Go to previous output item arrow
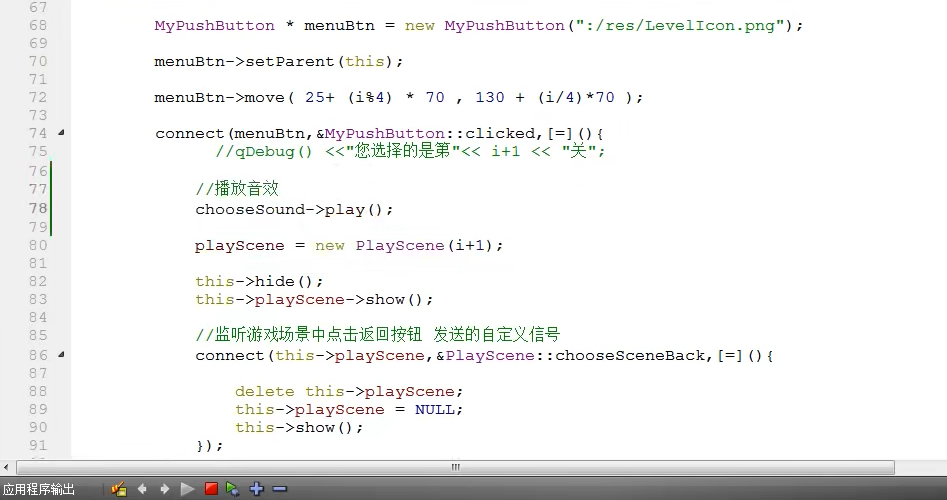947x500 pixels. (x=142, y=489)
